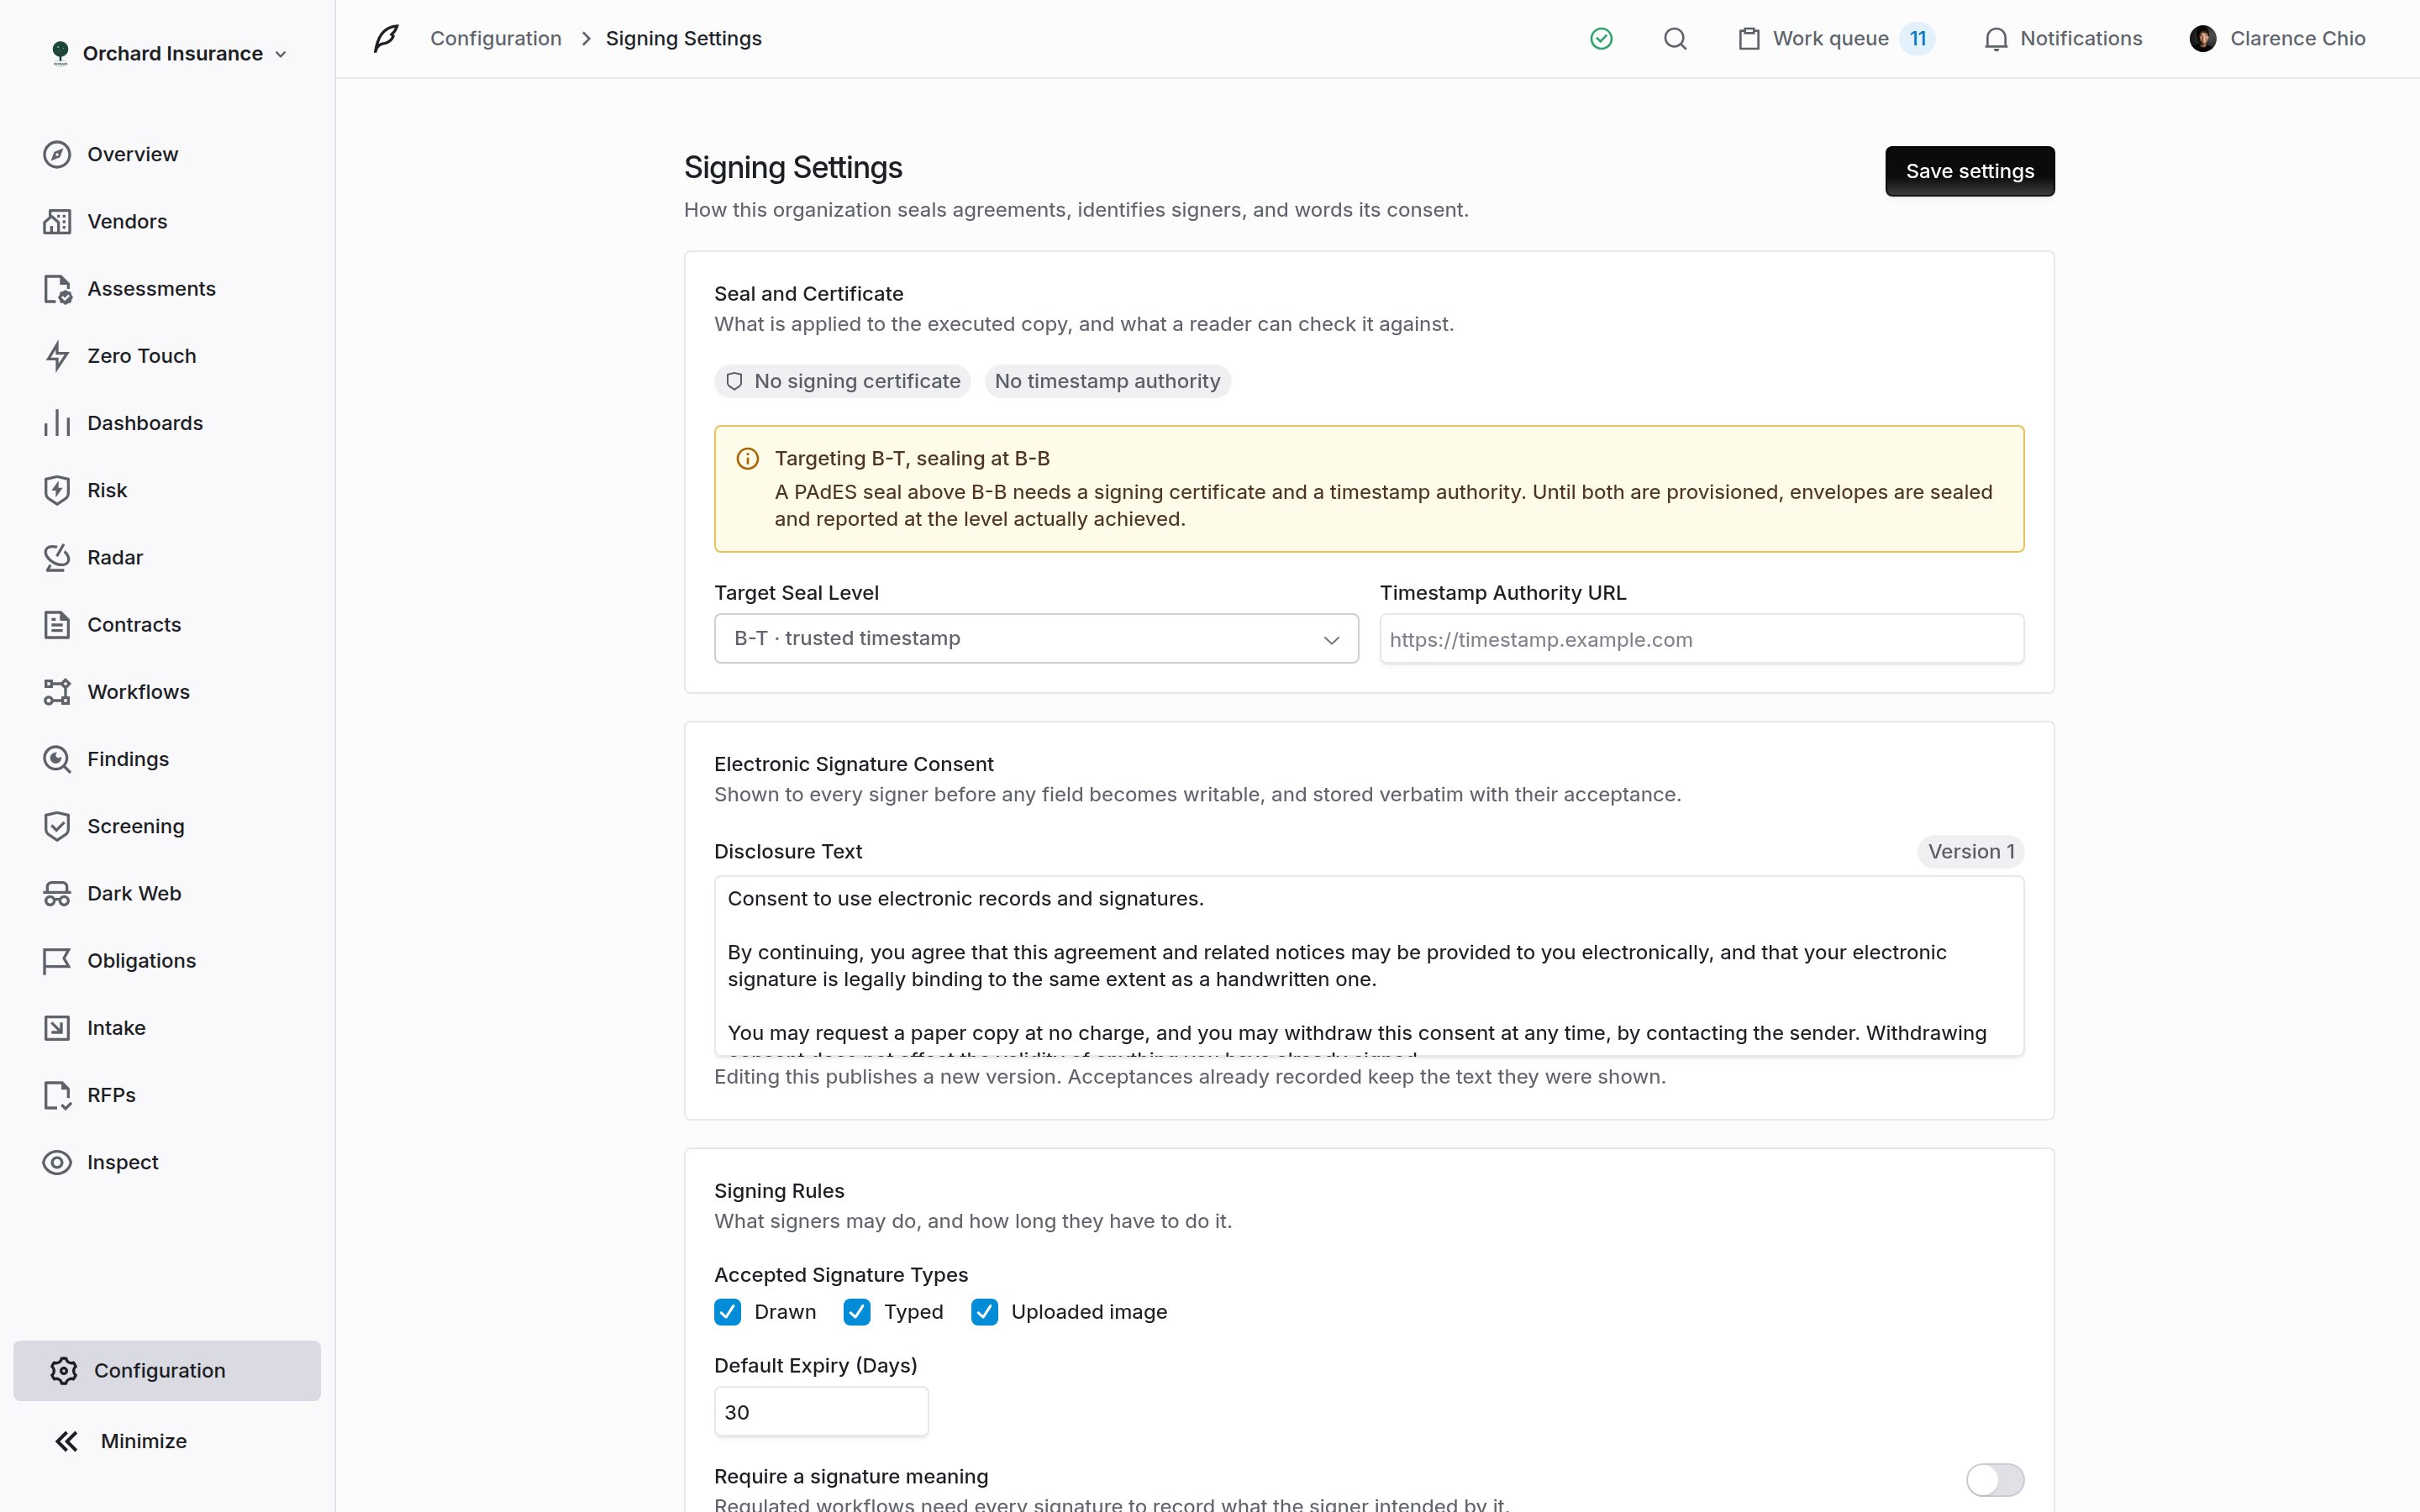Open the Work queue
2420x1512 pixels.
(x=1836, y=39)
